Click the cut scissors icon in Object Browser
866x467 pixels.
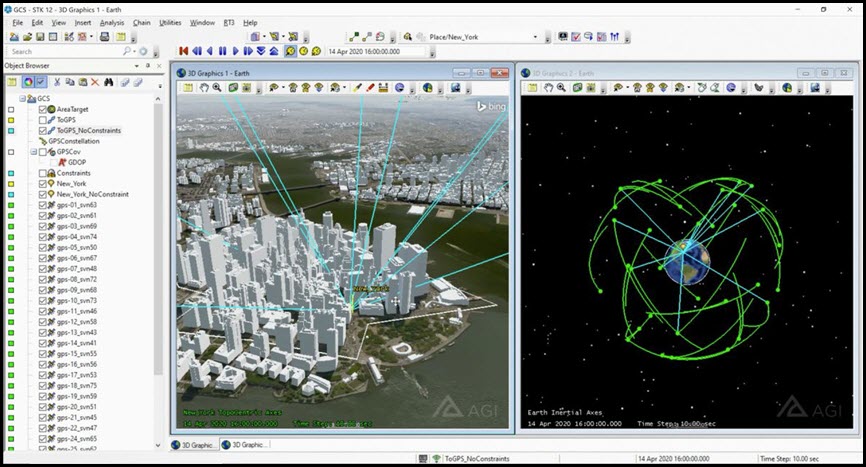pyautogui.click(x=57, y=82)
